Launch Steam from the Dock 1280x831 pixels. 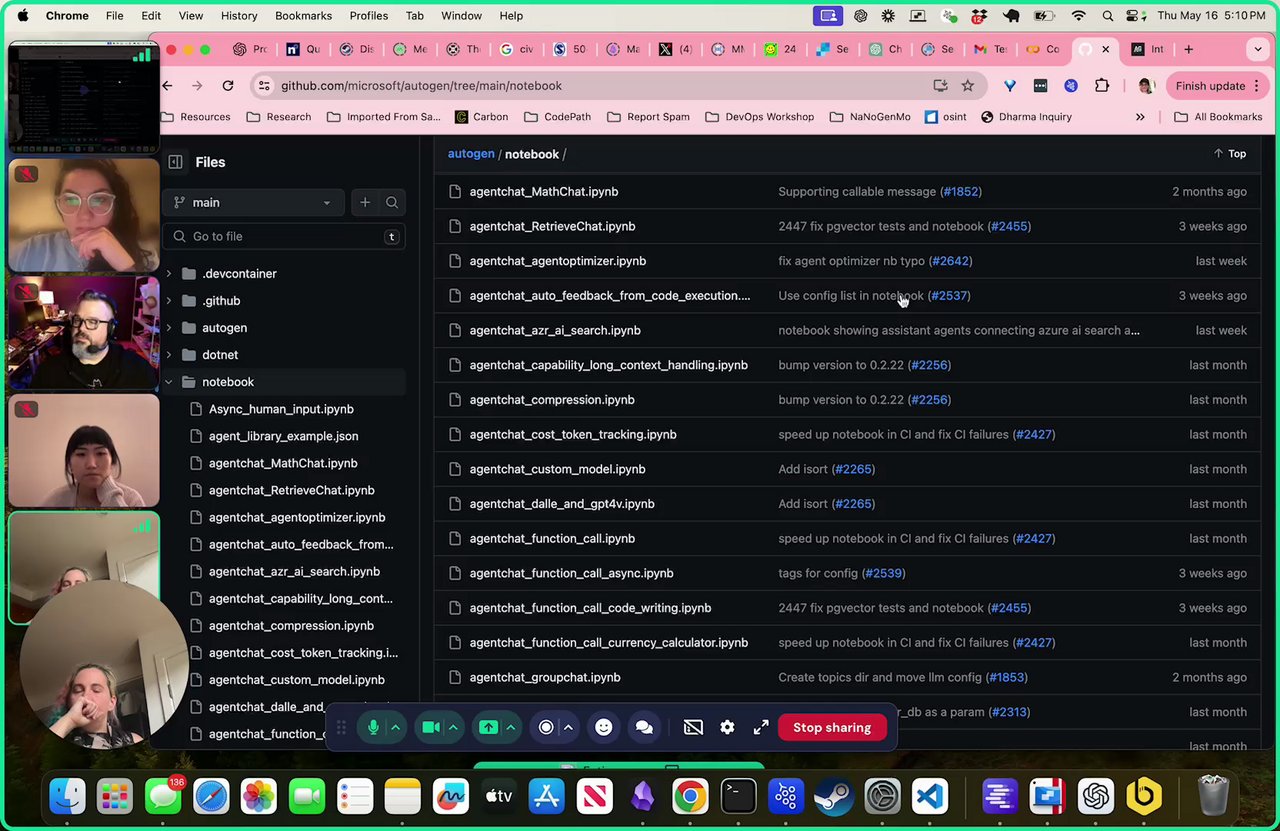(834, 796)
